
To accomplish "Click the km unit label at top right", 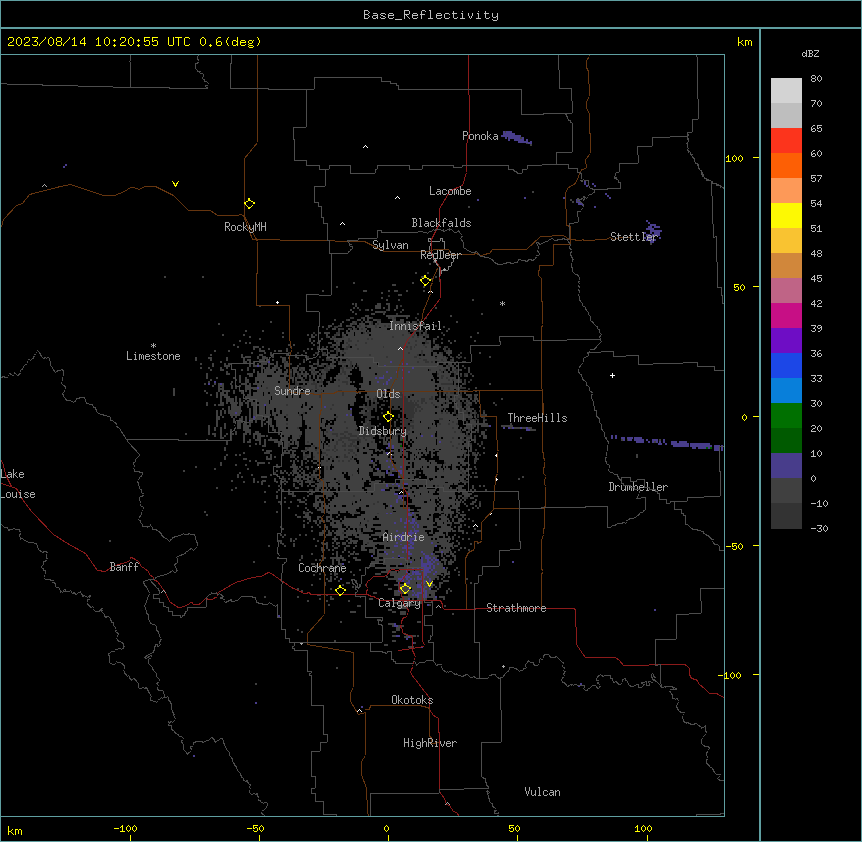I will 744,42.
